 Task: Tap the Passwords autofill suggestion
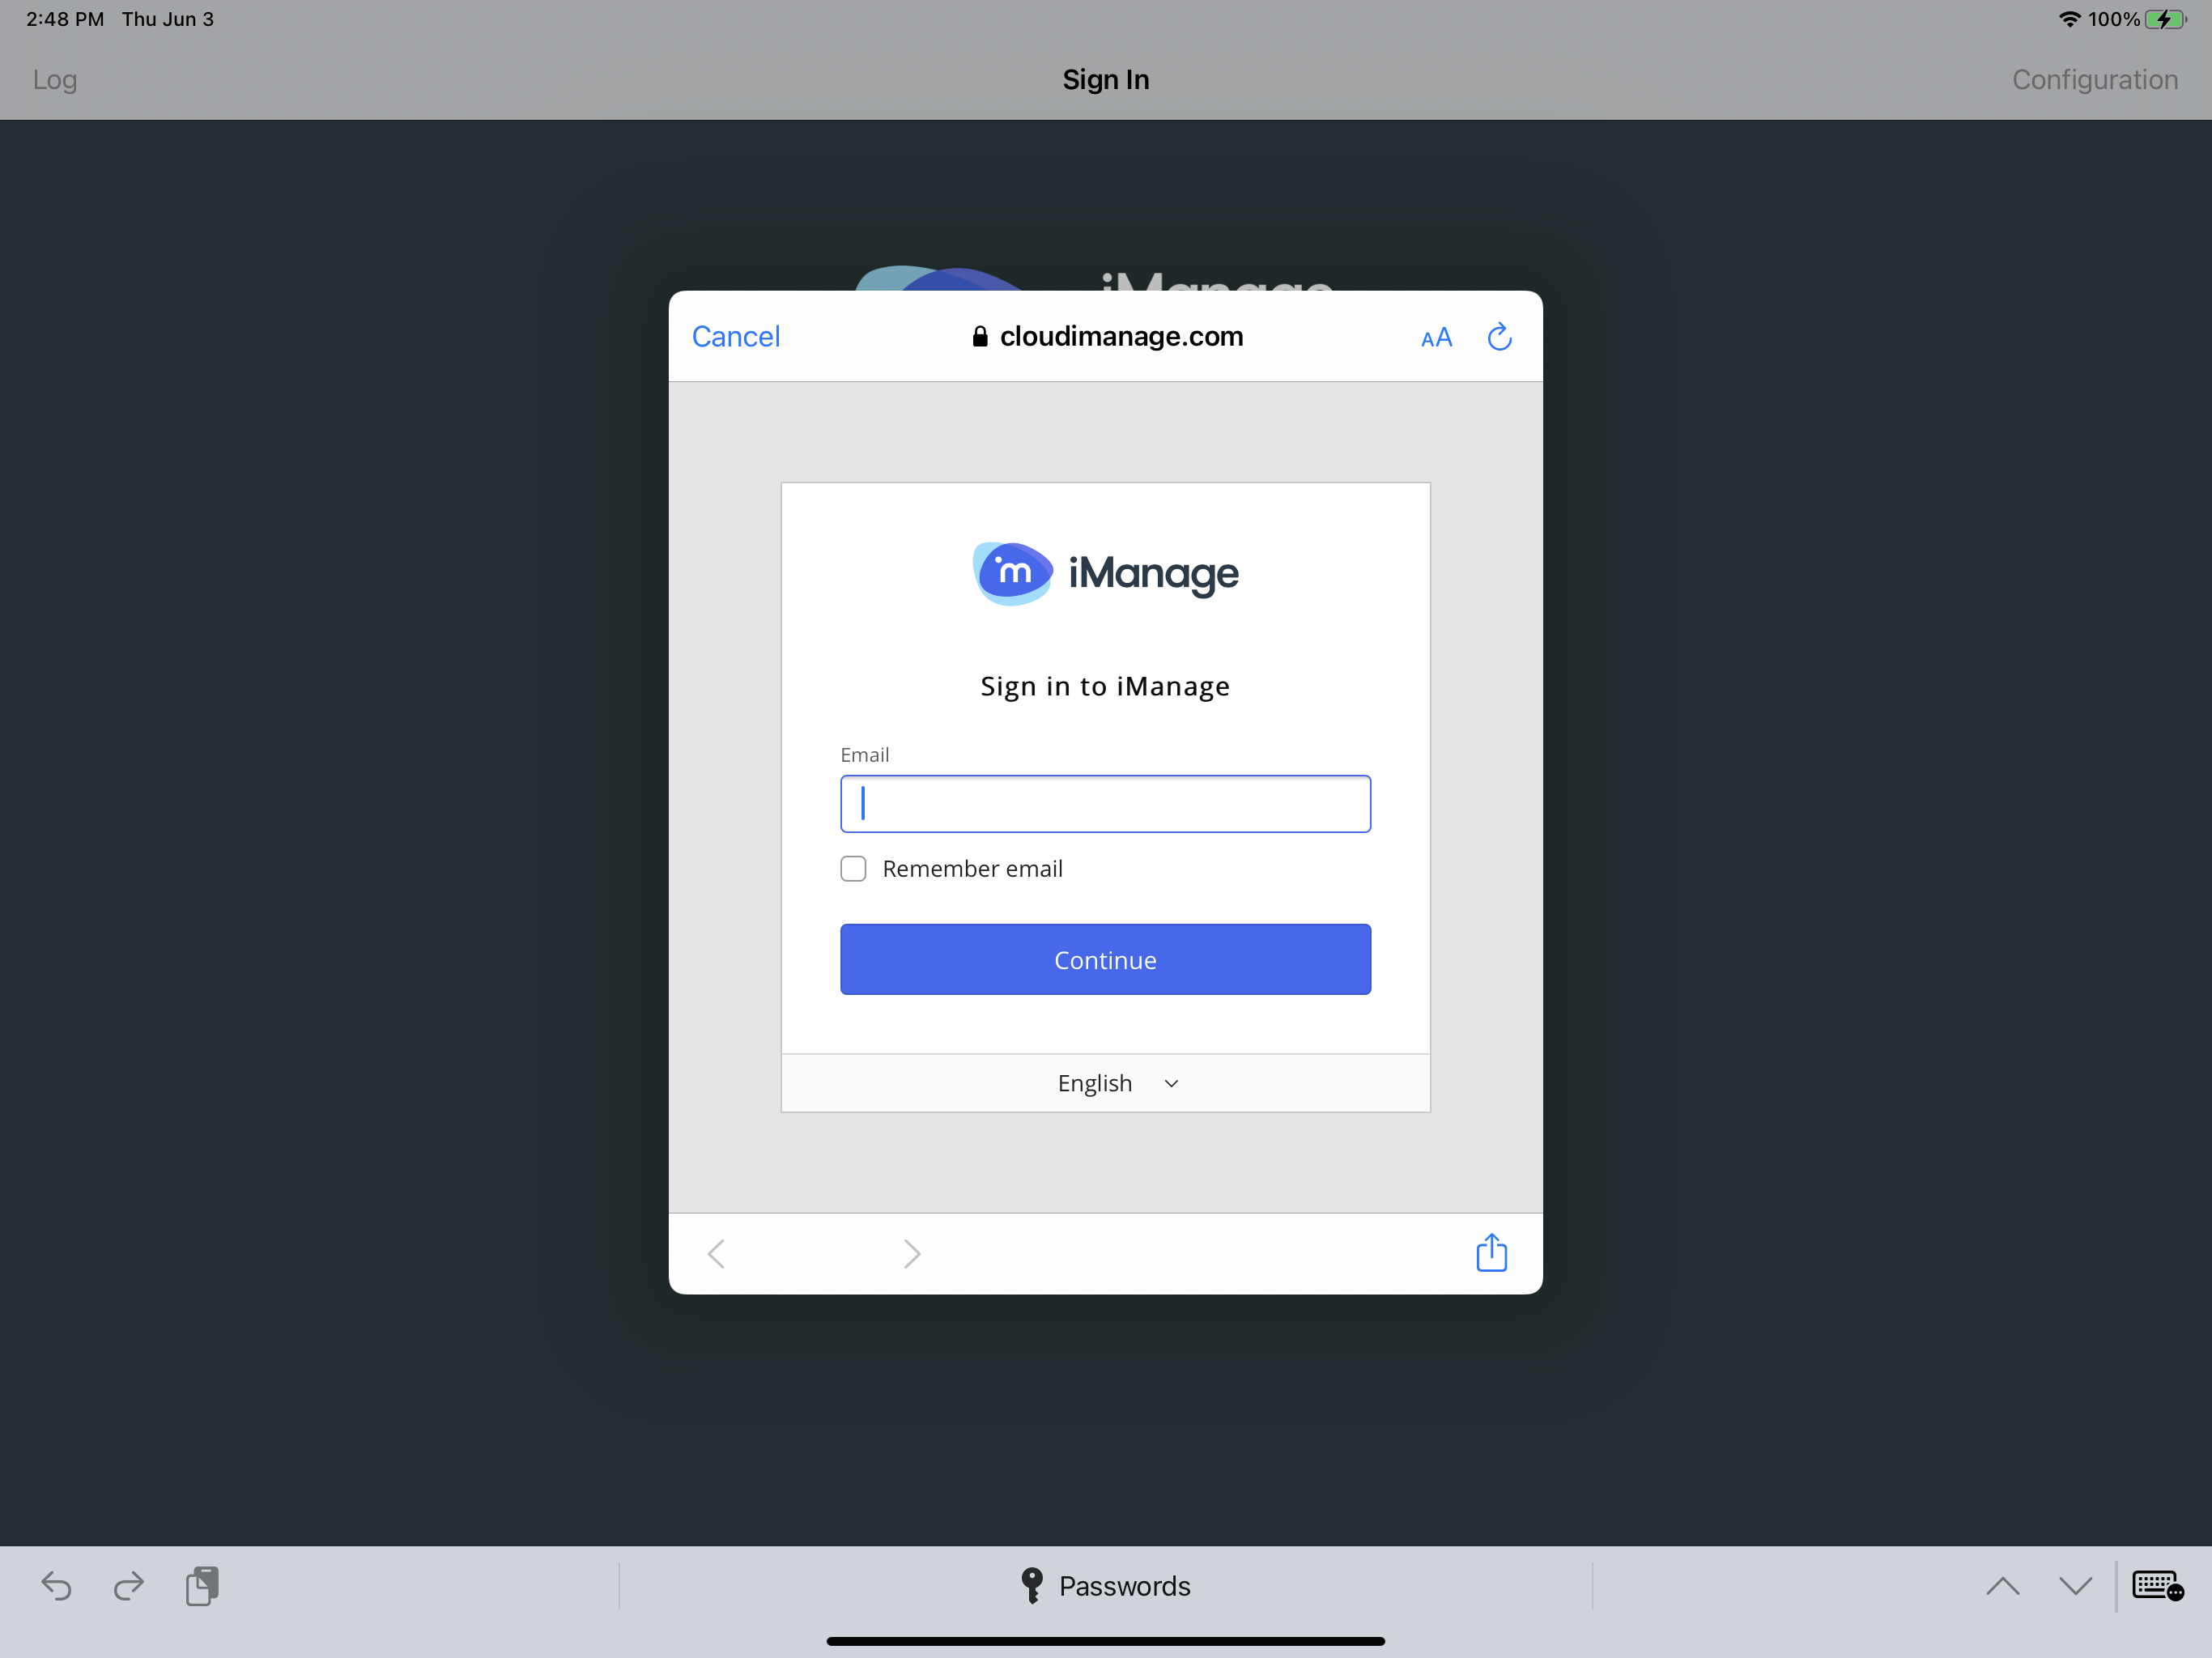point(1105,1586)
